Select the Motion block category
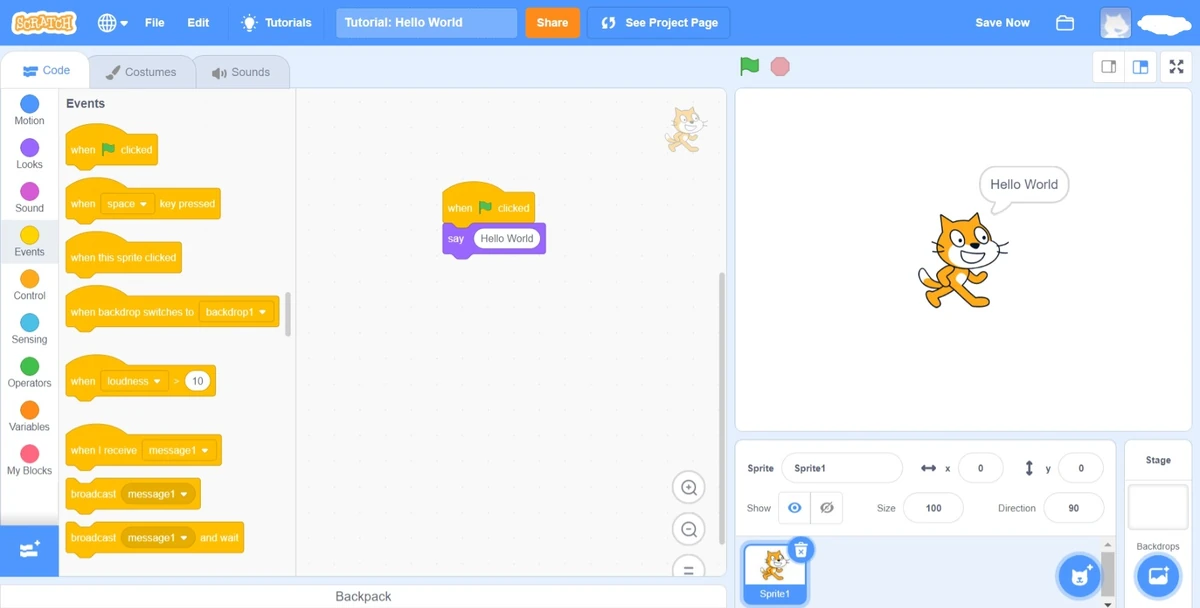Image resolution: width=1200 pixels, height=608 pixels. tap(29, 108)
